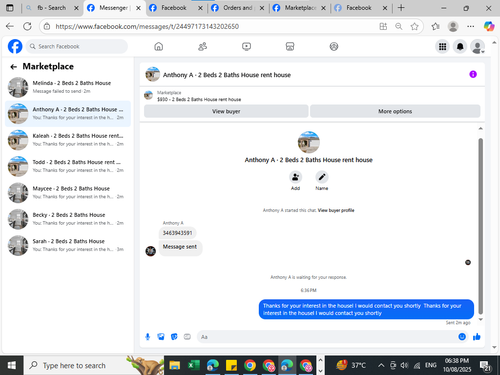Screen dimensions: 500x375
Task: Click the Name edit pencil icon
Action: click(322, 177)
